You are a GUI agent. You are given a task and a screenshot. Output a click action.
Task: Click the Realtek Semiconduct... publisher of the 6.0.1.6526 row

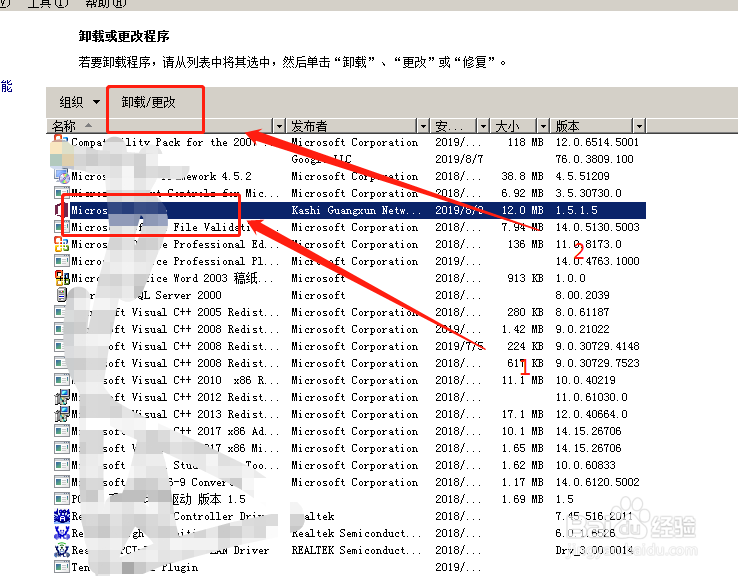(x=356, y=533)
